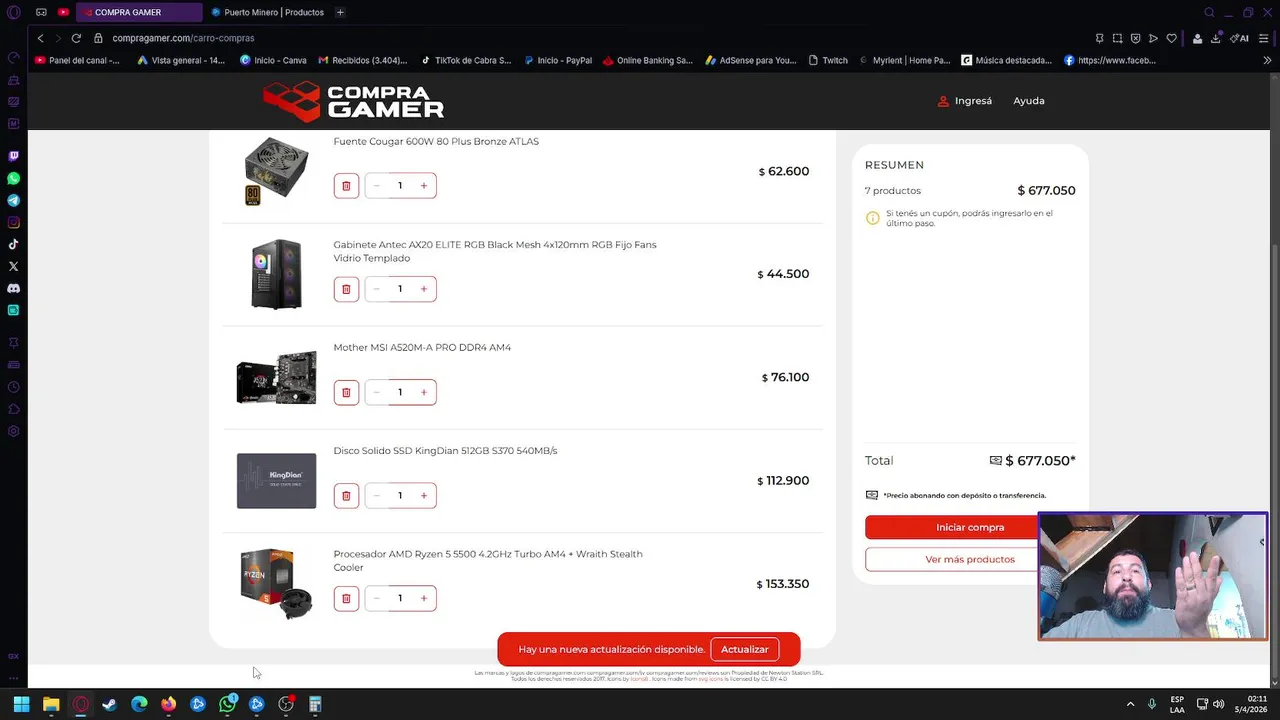
Task: Open the Opera GX main menu
Action: [13, 12]
